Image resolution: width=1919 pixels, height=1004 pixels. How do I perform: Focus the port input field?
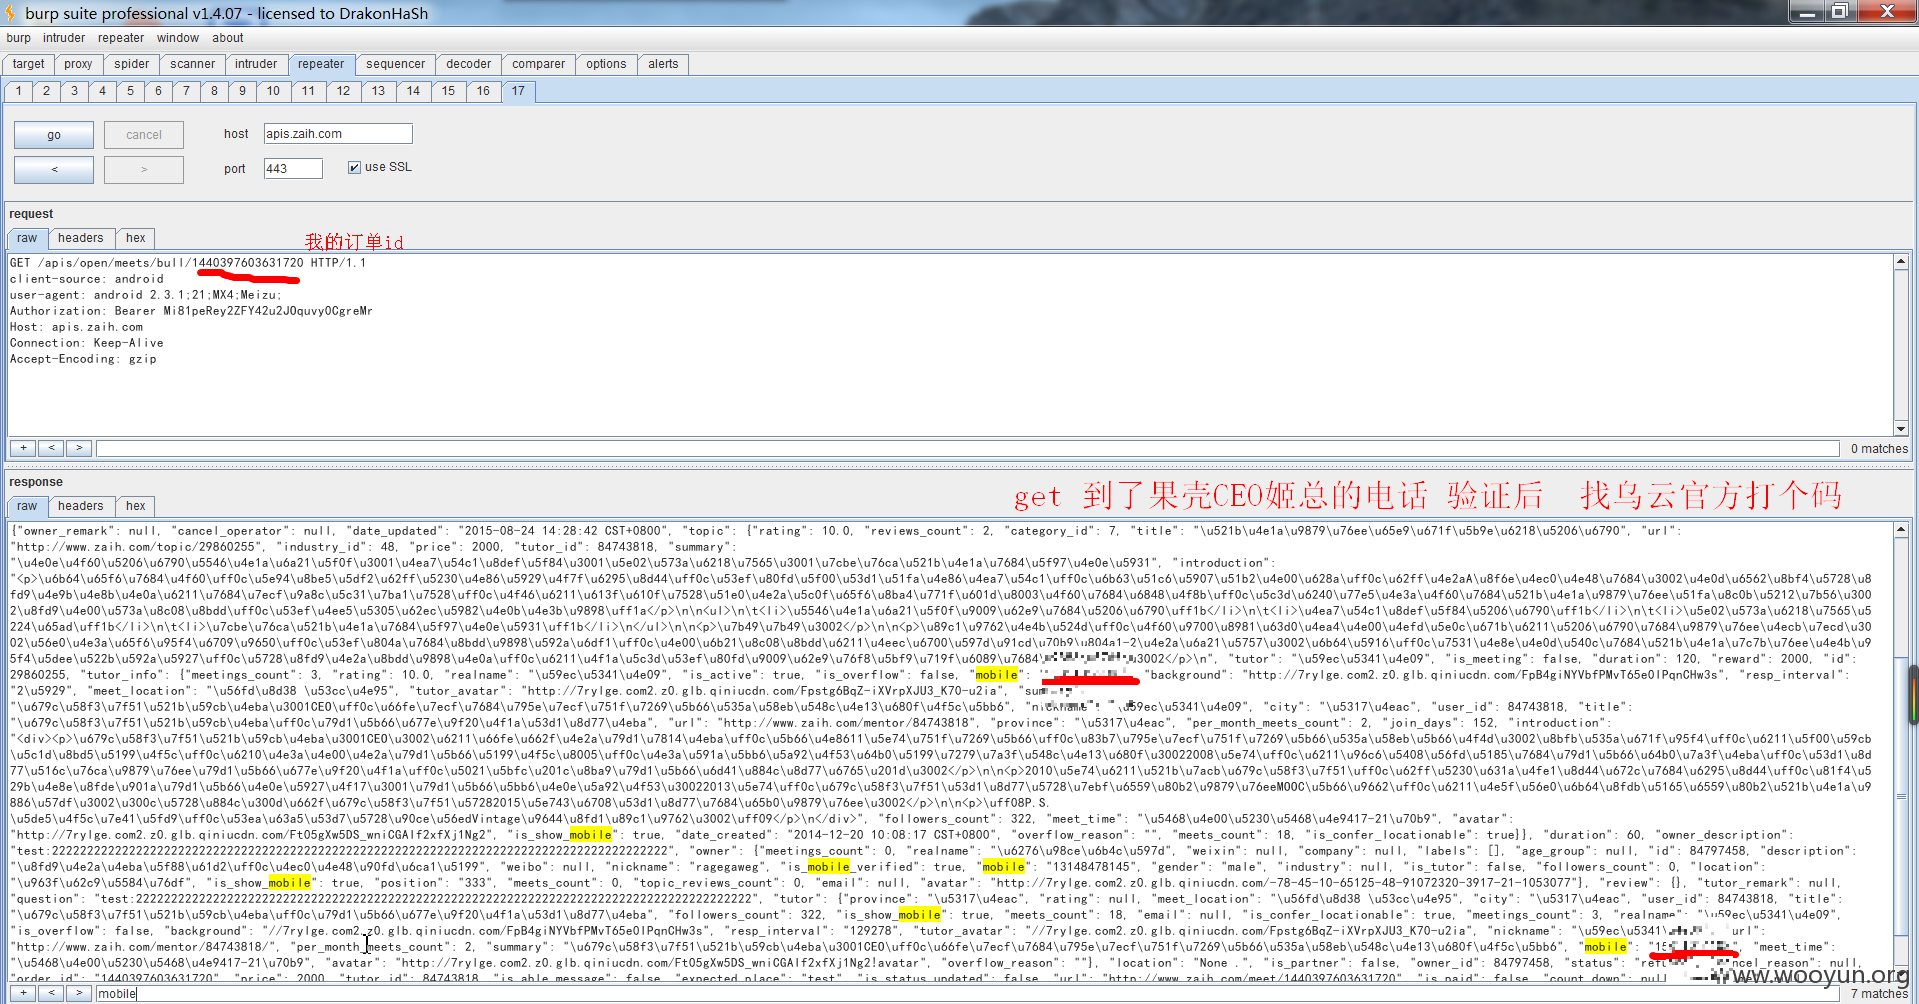(293, 168)
